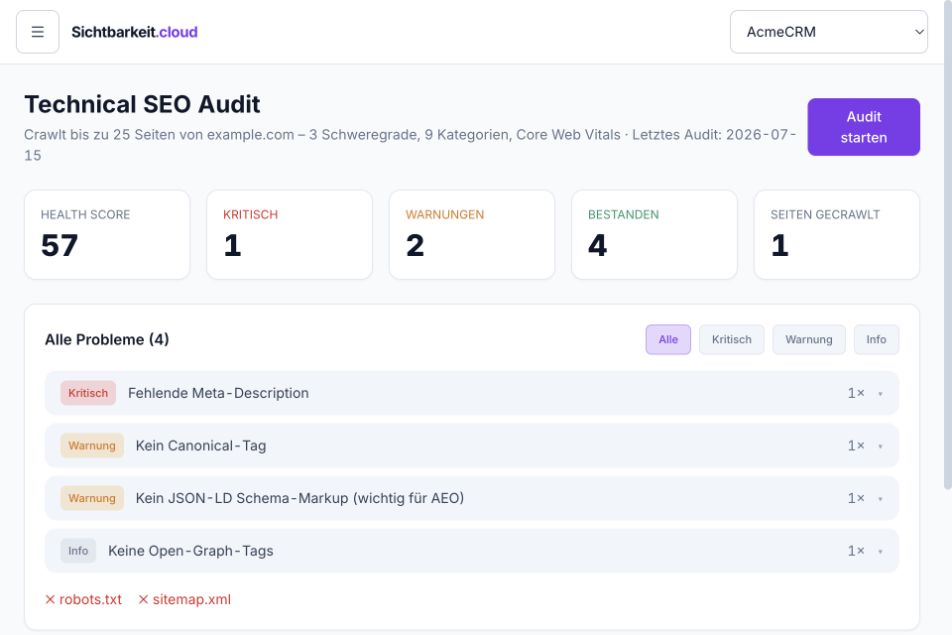This screenshot has width=952, height=635.
Task: Click the Seiten gecrawlt card
Action: (x=837, y=234)
